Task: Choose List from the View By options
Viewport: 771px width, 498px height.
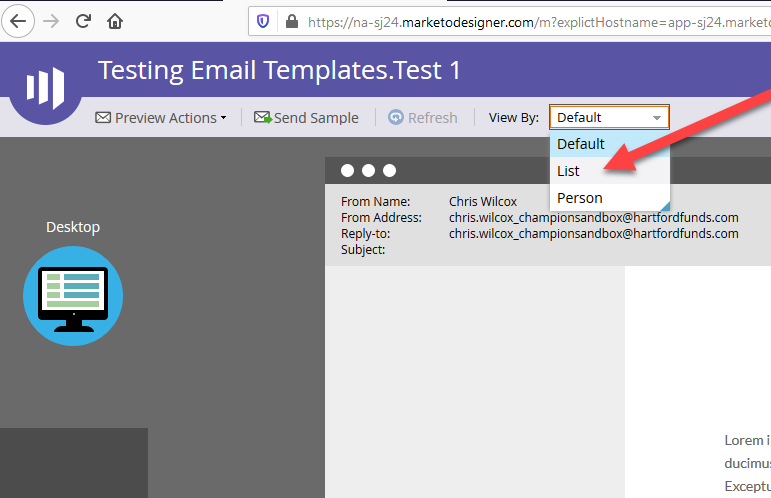Action: pos(569,171)
